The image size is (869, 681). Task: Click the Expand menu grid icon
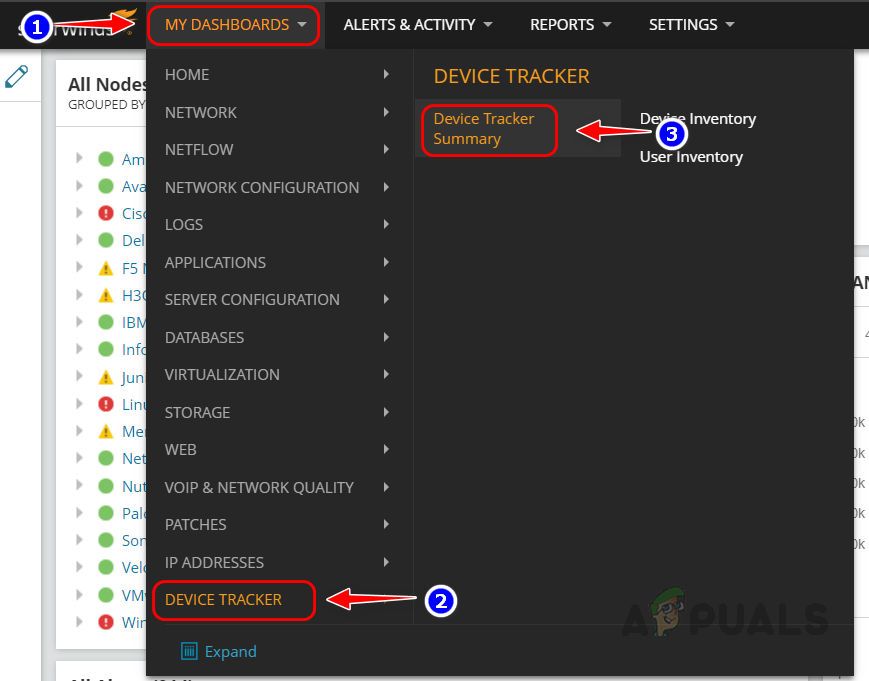(189, 651)
